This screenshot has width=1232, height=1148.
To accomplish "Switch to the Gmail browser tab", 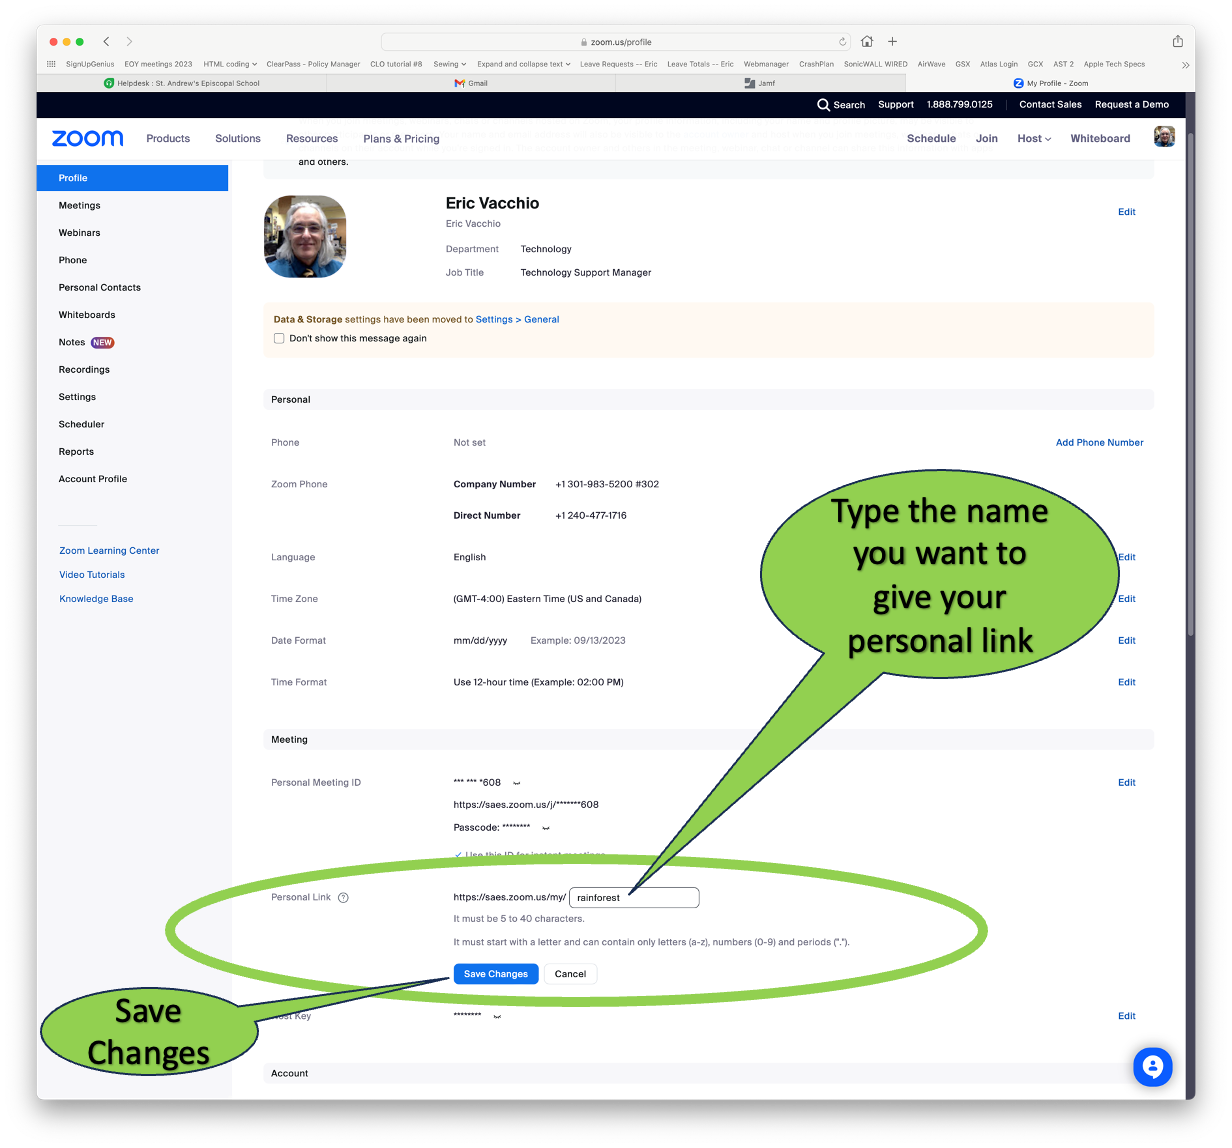I will click(471, 83).
